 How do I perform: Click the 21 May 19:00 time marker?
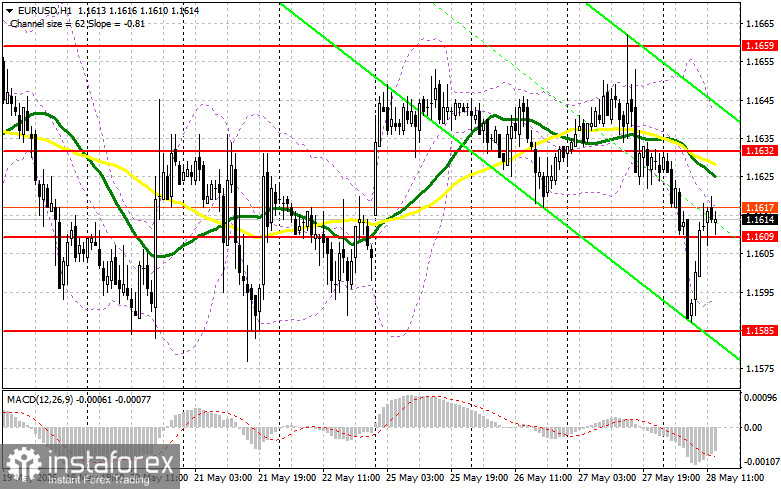(x=286, y=478)
